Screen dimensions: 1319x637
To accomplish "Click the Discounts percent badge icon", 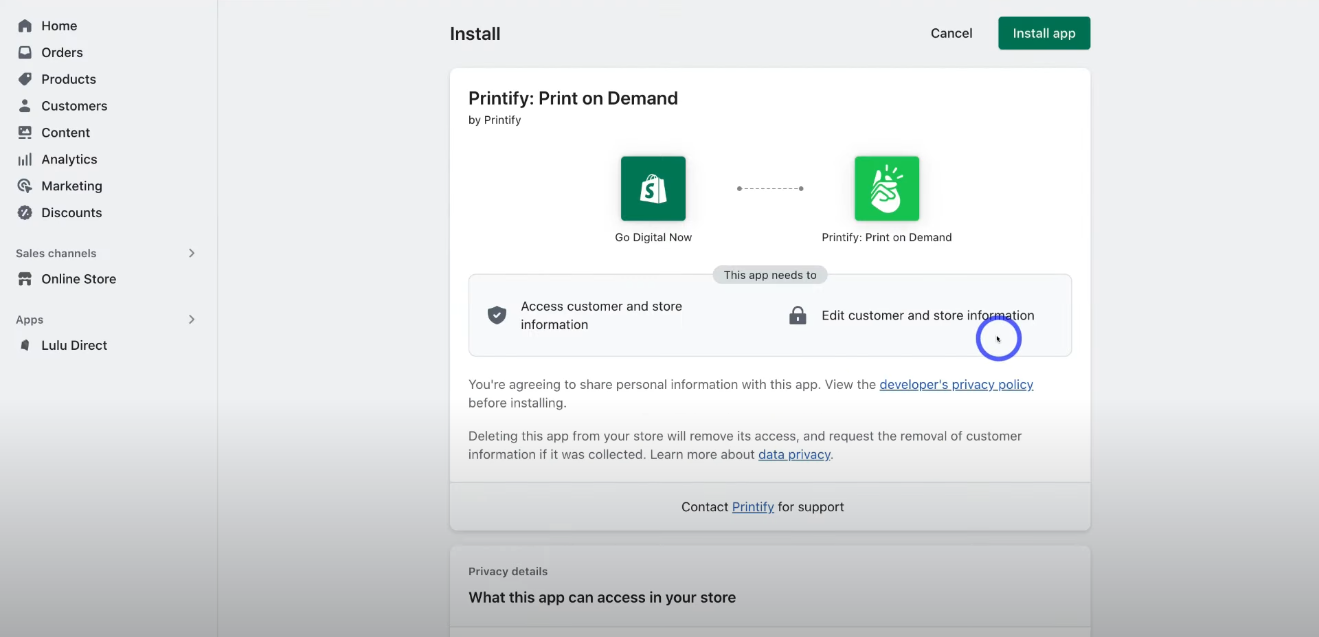I will pos(25,212).
